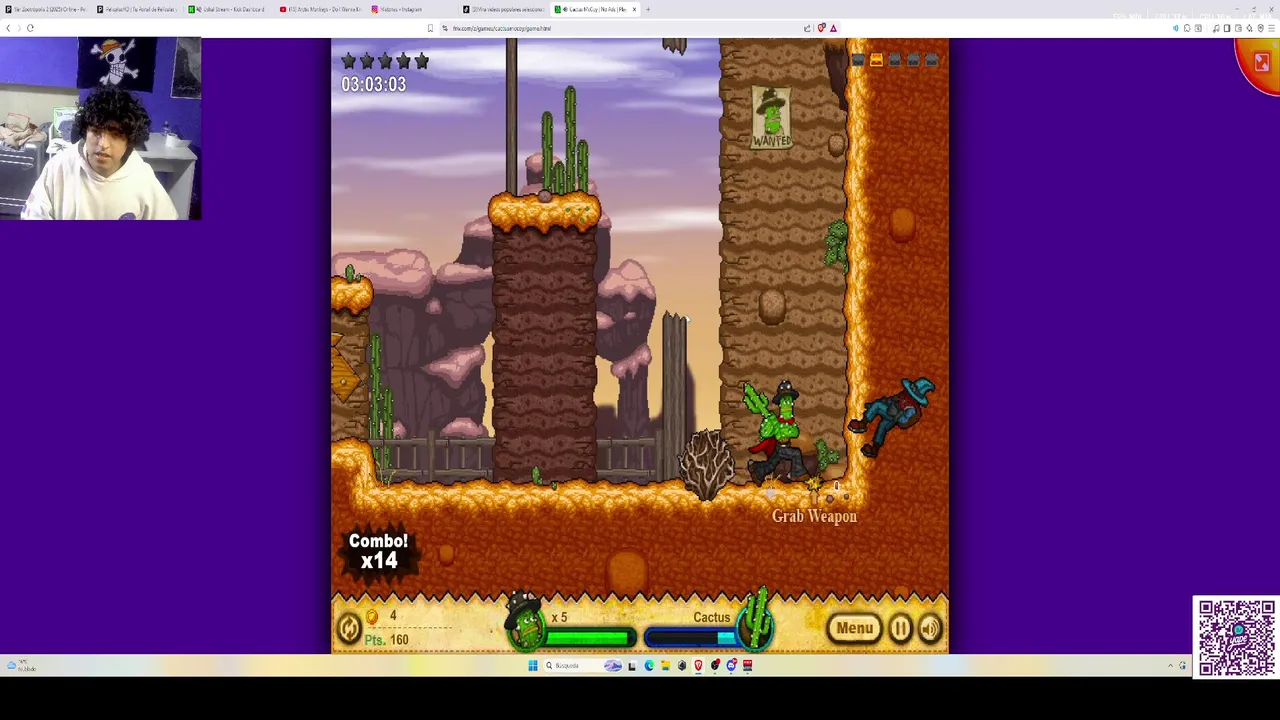1280x720 pixels.
Task: Click the Grab Weapon prompt
Action: tap(814, 516)
